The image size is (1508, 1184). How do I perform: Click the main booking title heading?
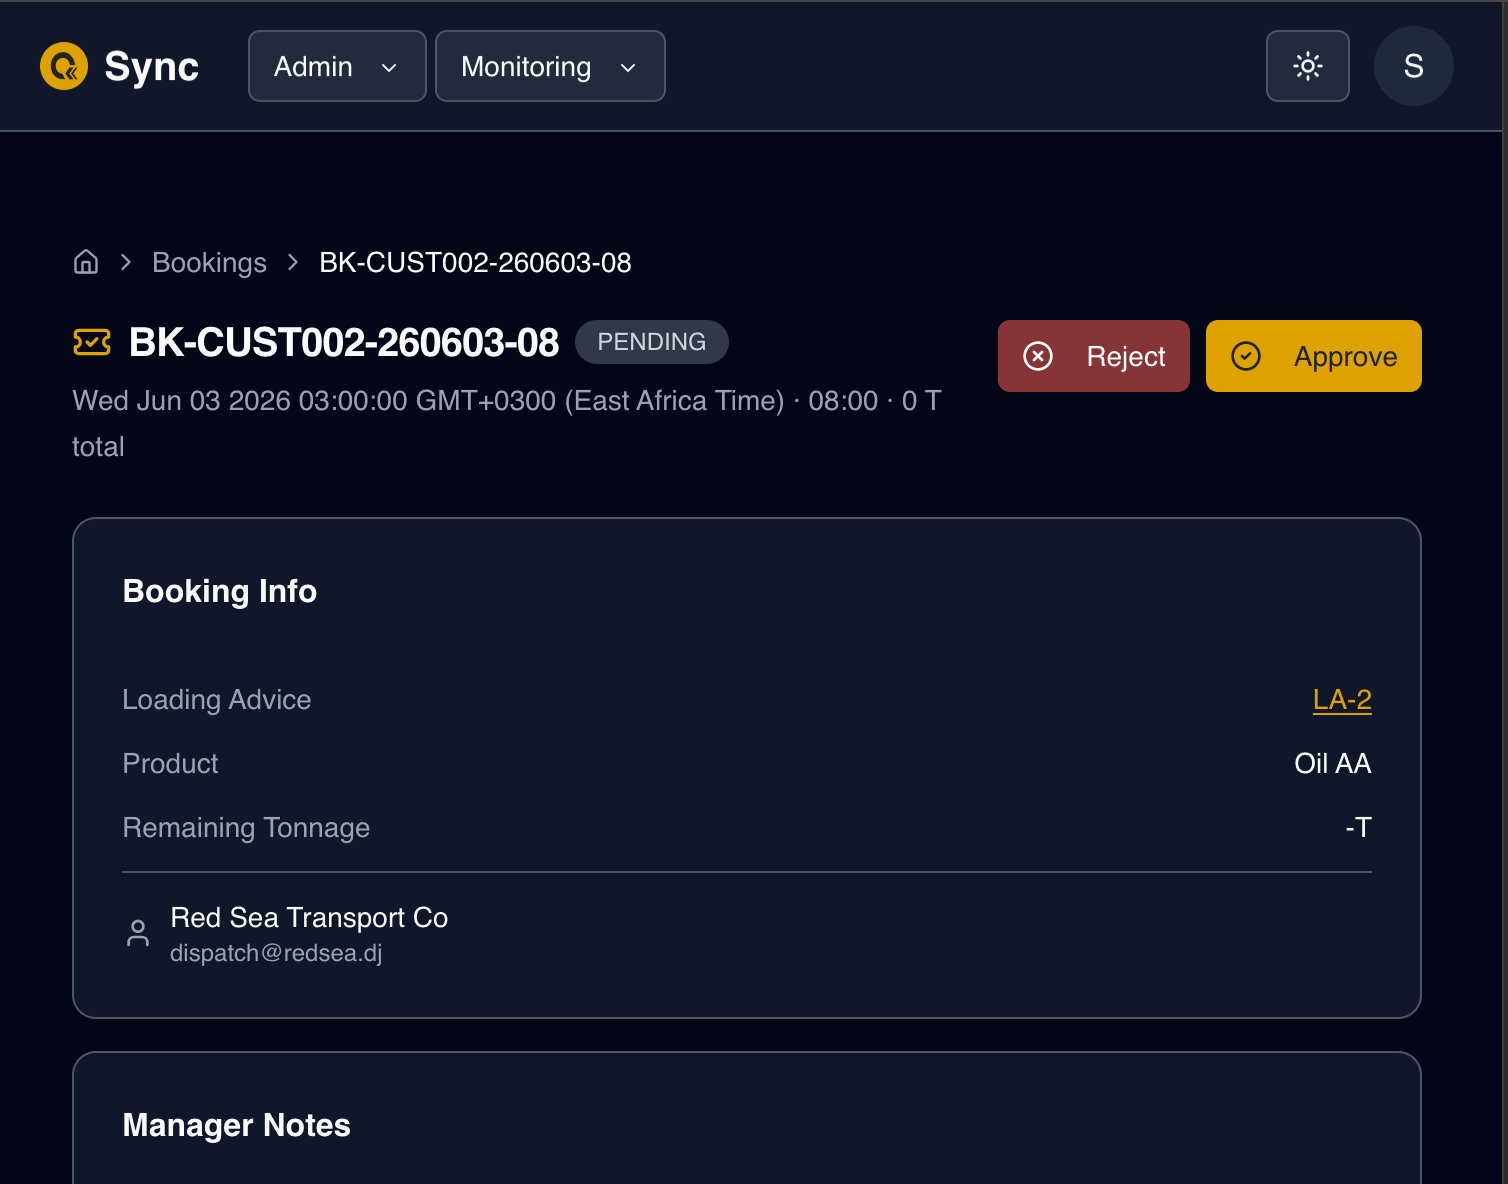(x=344, y=342)
